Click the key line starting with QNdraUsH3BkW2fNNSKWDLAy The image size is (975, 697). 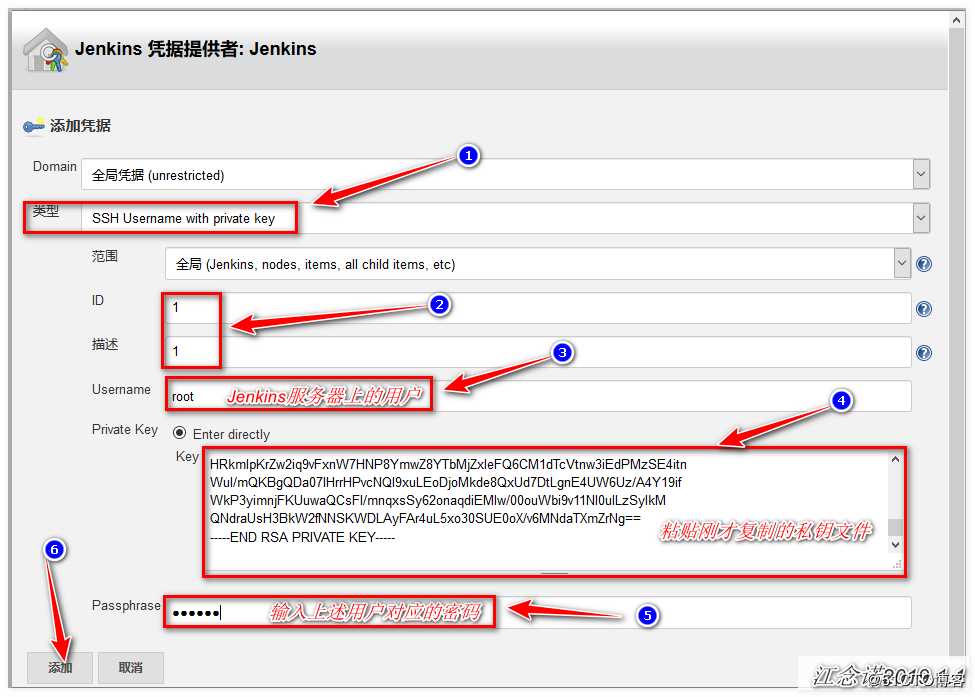425,519
